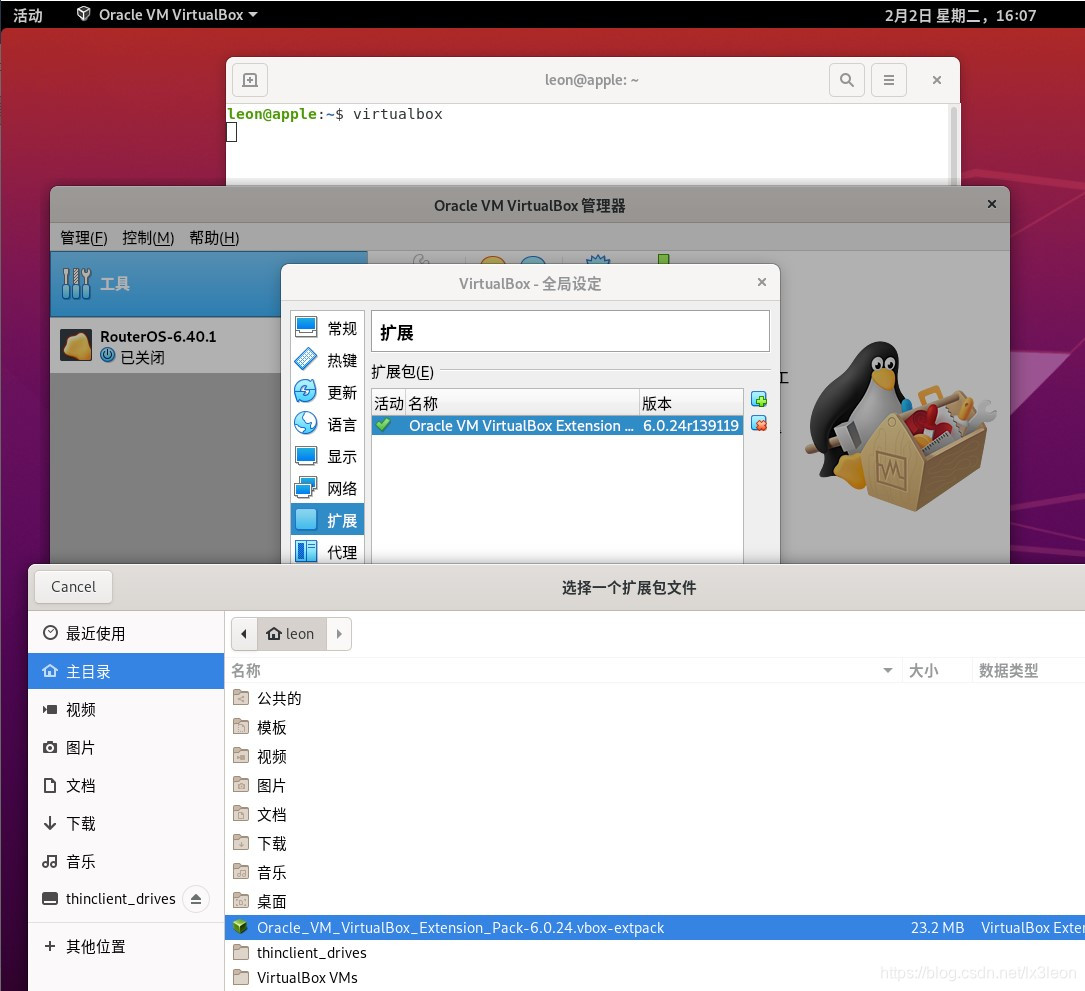Screen dimensions: 1085x991
Task: Toggle sort order arrow of Name column
Action: click(x=888, y=671)
